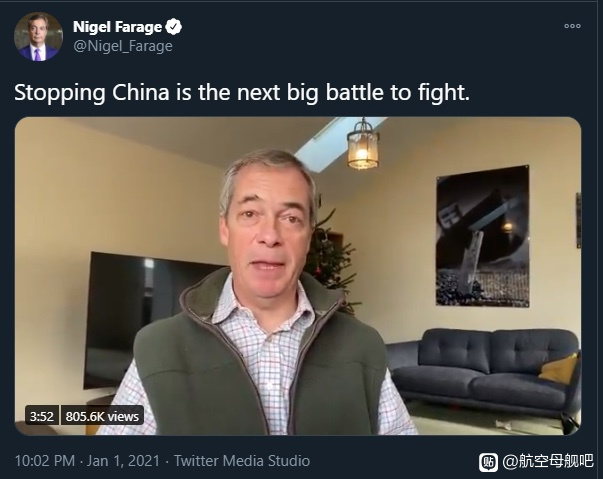Image resolution: width=603 pixels, height=479 pixels.
Task: Click the display name Nigel Farage
Action: [x=118, y=27]
